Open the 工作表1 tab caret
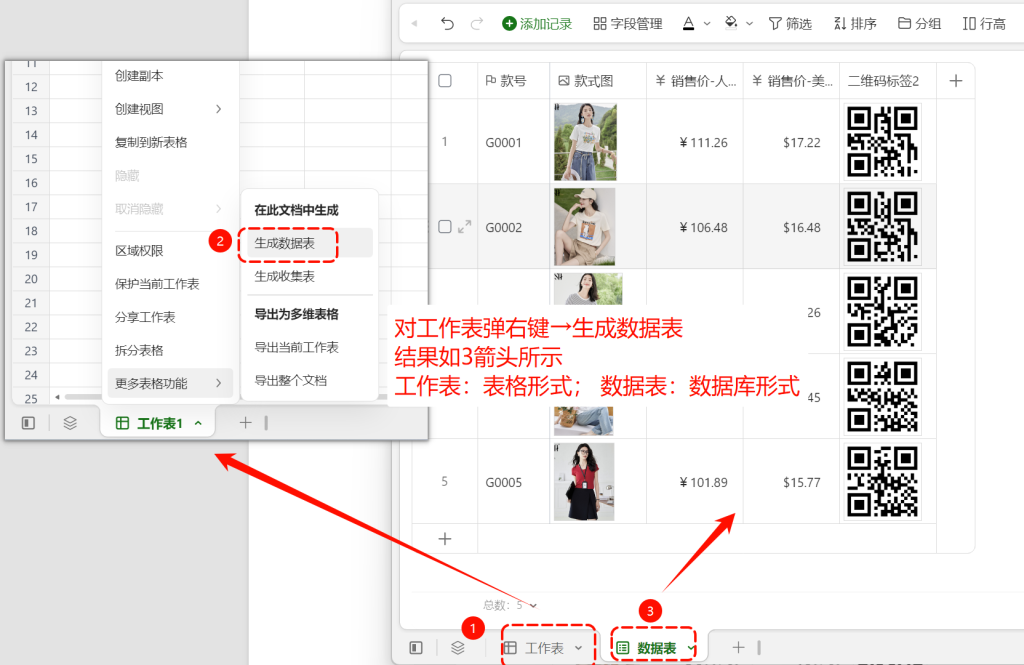Screen dimensions: 1024x665 pyautogui.click(x=199, y=424)
